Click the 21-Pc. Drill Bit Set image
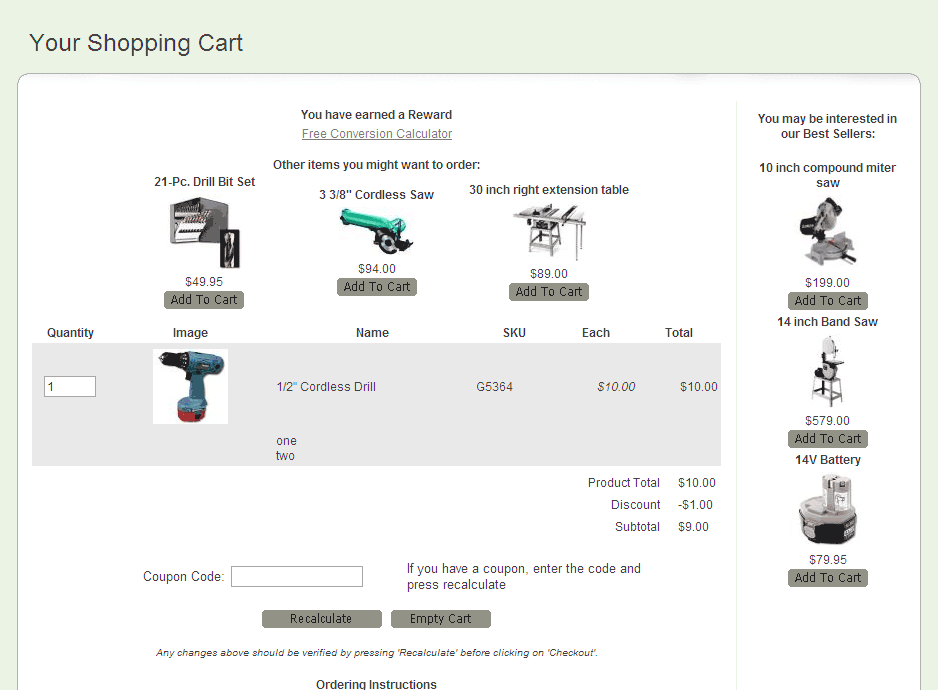This screenshot has width=938, height=690. [204, 232]
